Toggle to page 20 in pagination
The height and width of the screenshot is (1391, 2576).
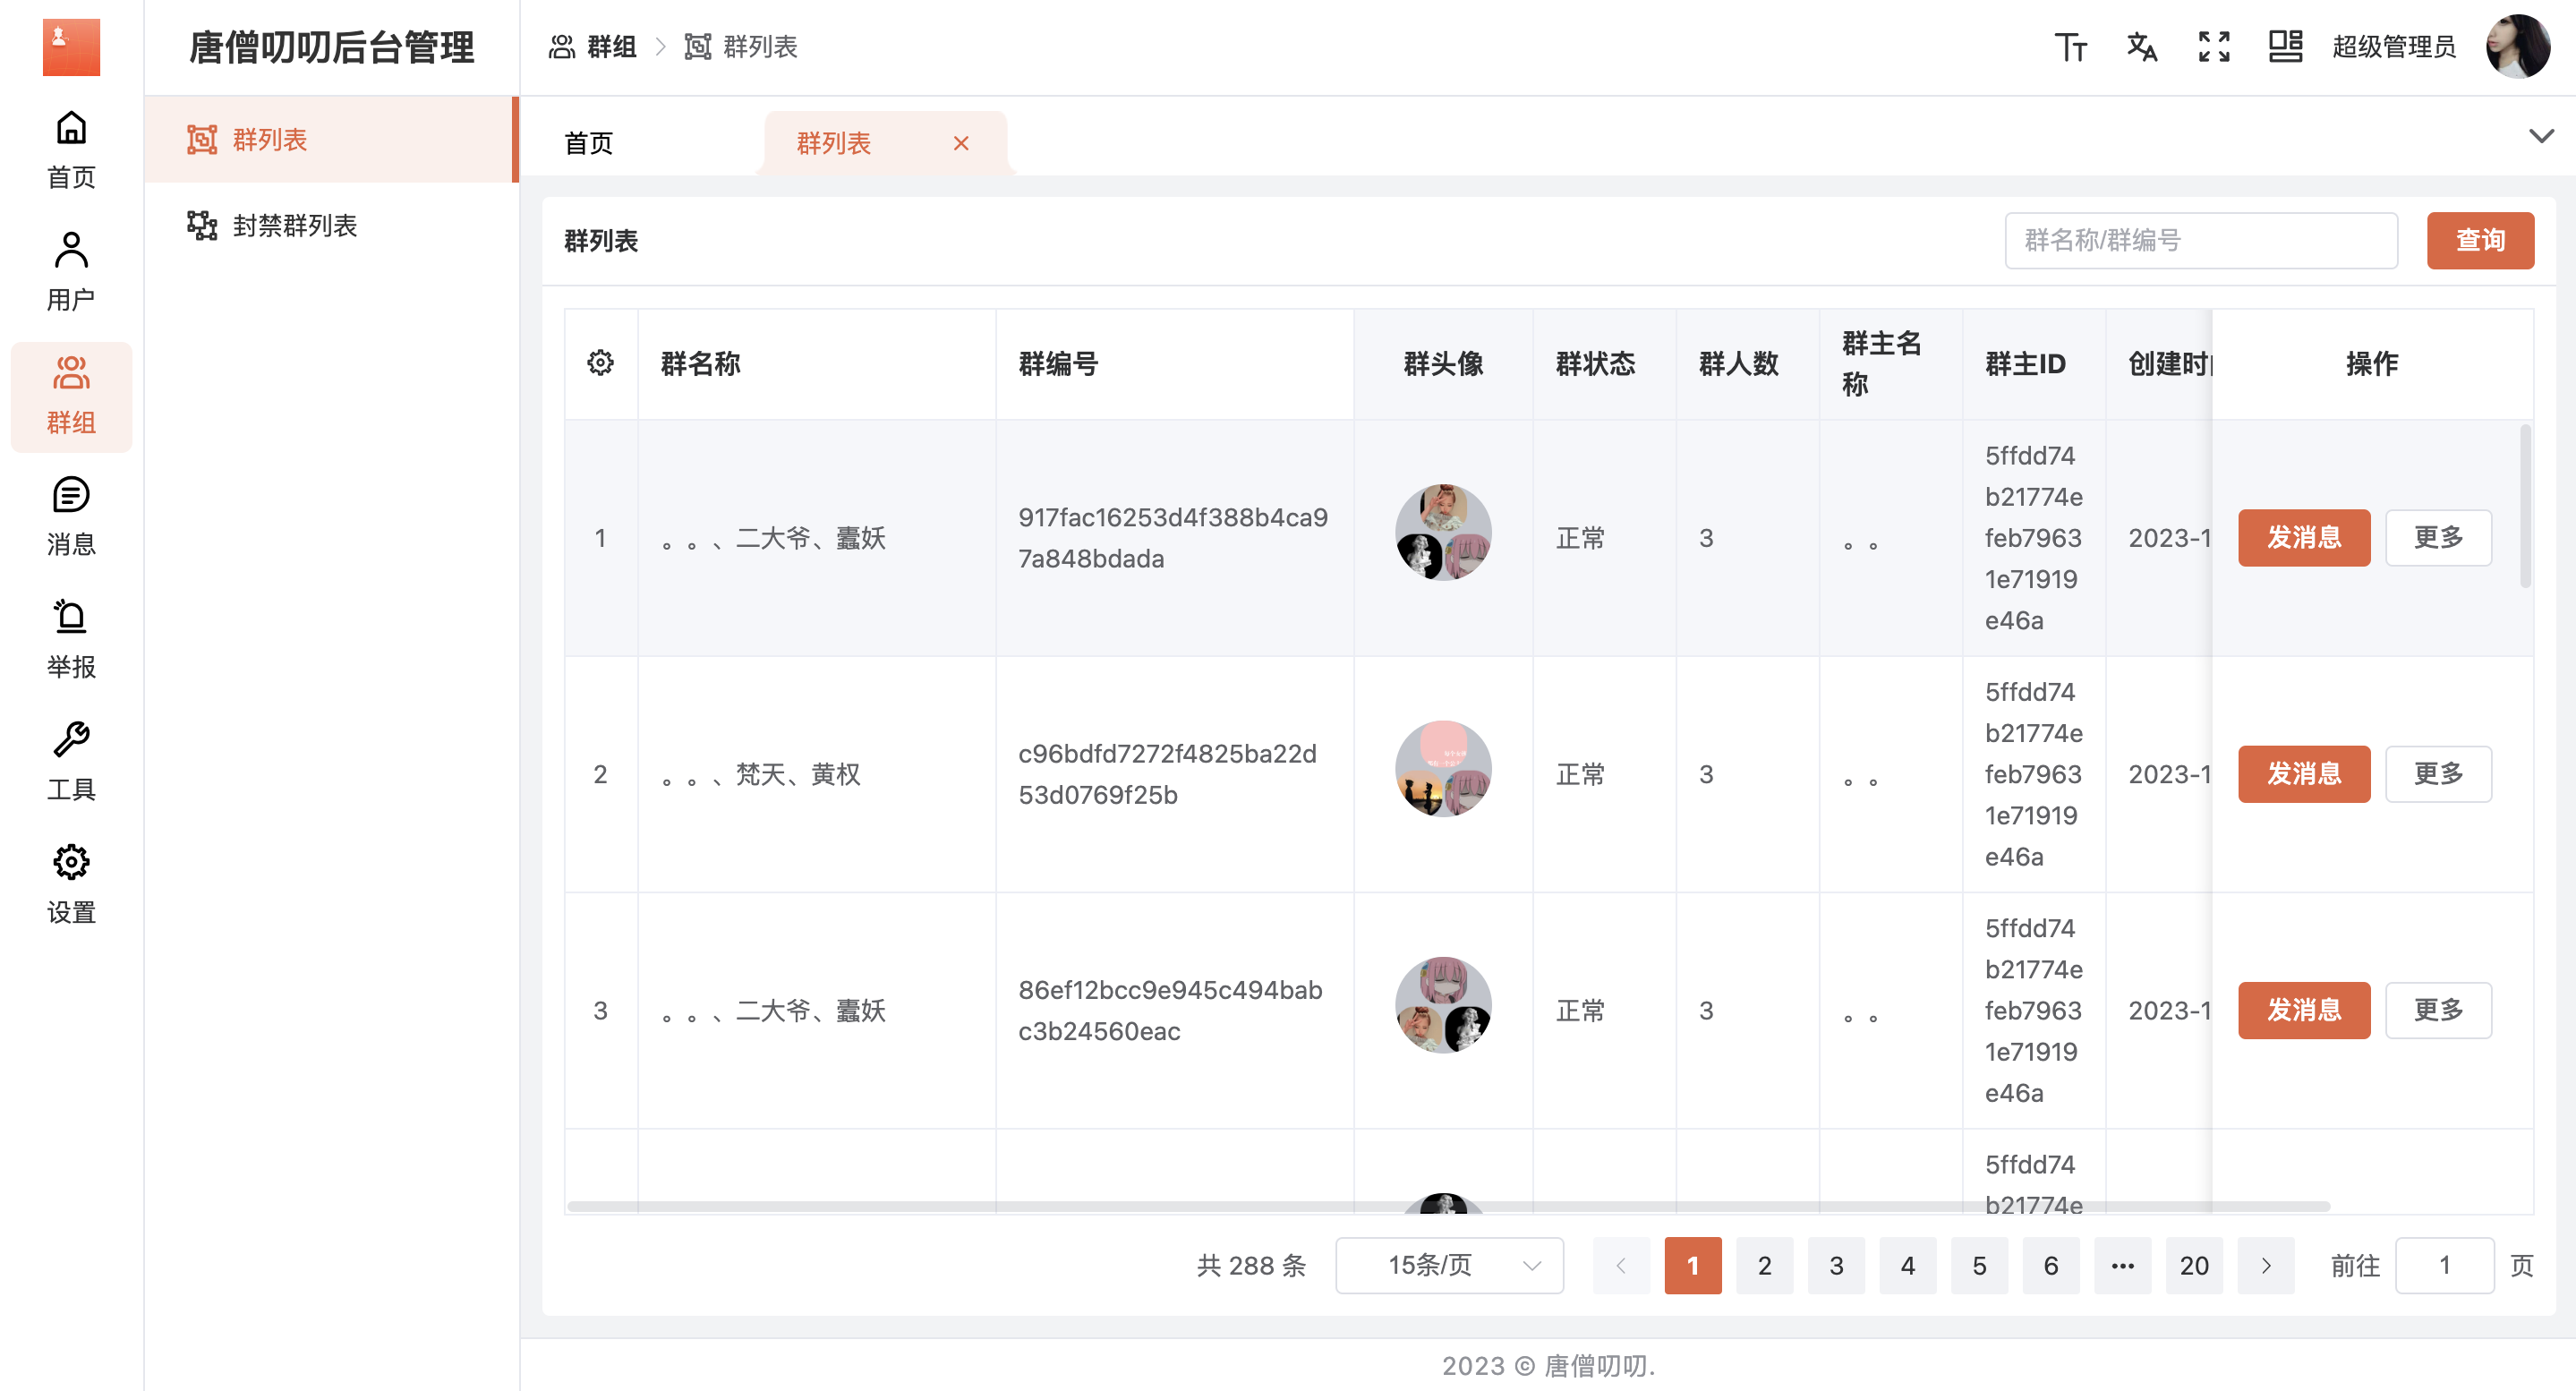[x=2192, y=1267]
